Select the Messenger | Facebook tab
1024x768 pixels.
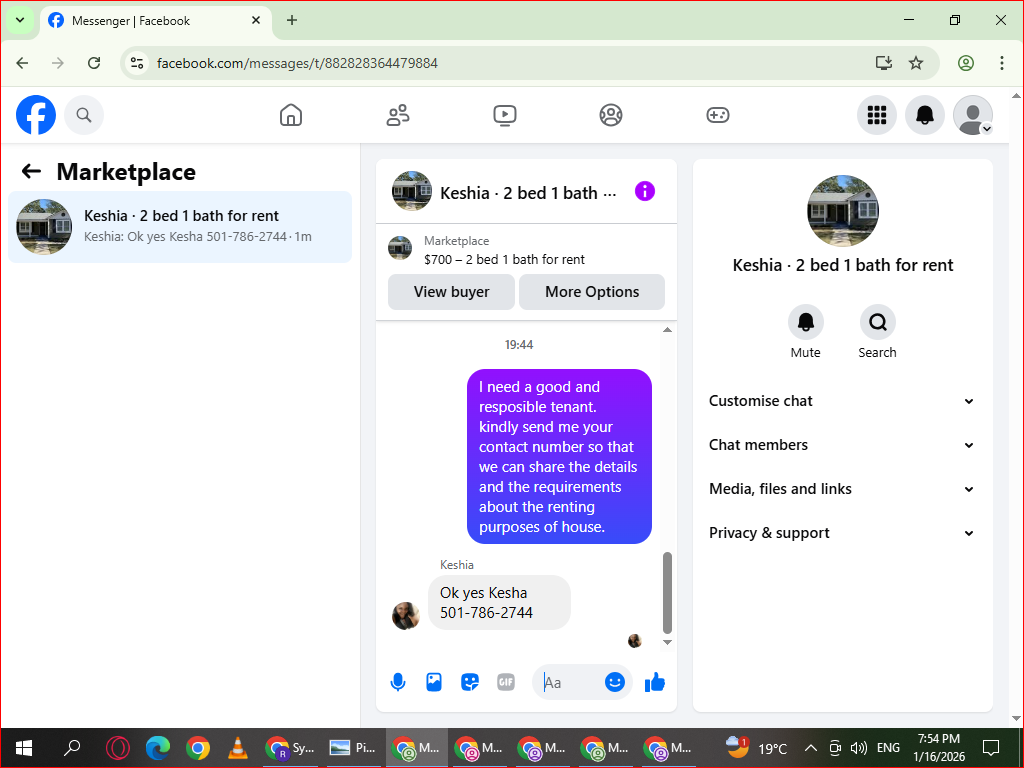point(156,21)
